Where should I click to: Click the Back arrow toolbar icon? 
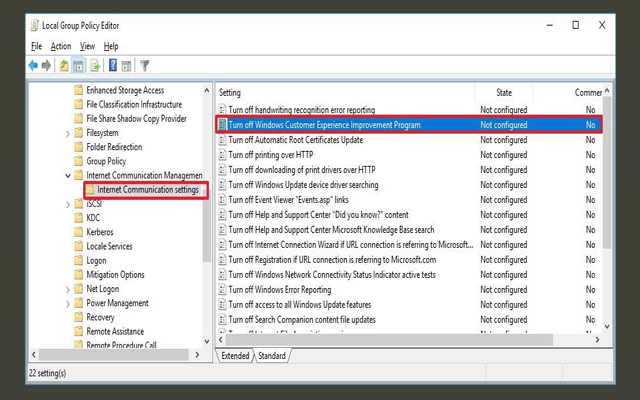click(x=33, y=66)
